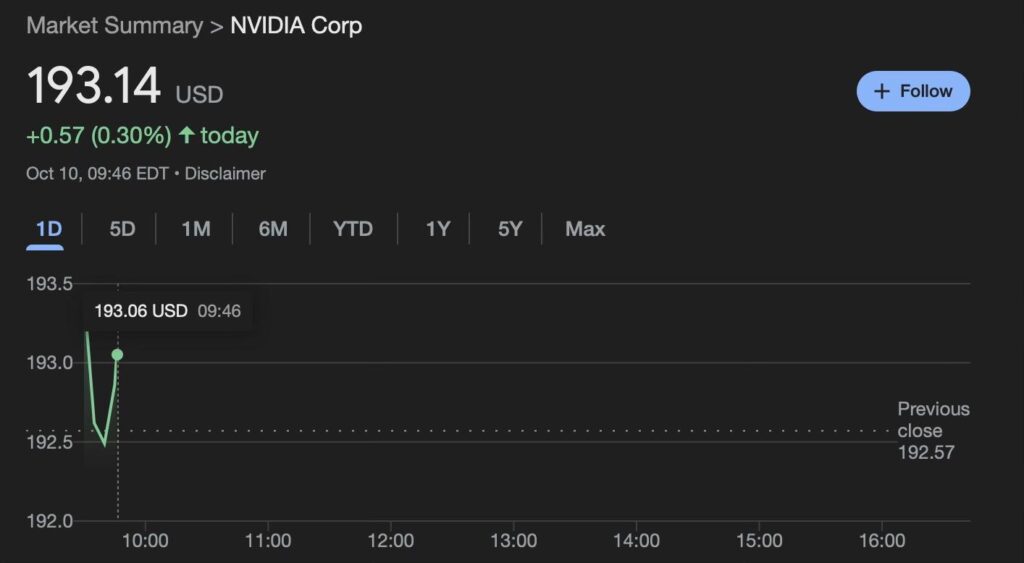Show the Max time range
The image size is (1024, 563).
point(585,229)
